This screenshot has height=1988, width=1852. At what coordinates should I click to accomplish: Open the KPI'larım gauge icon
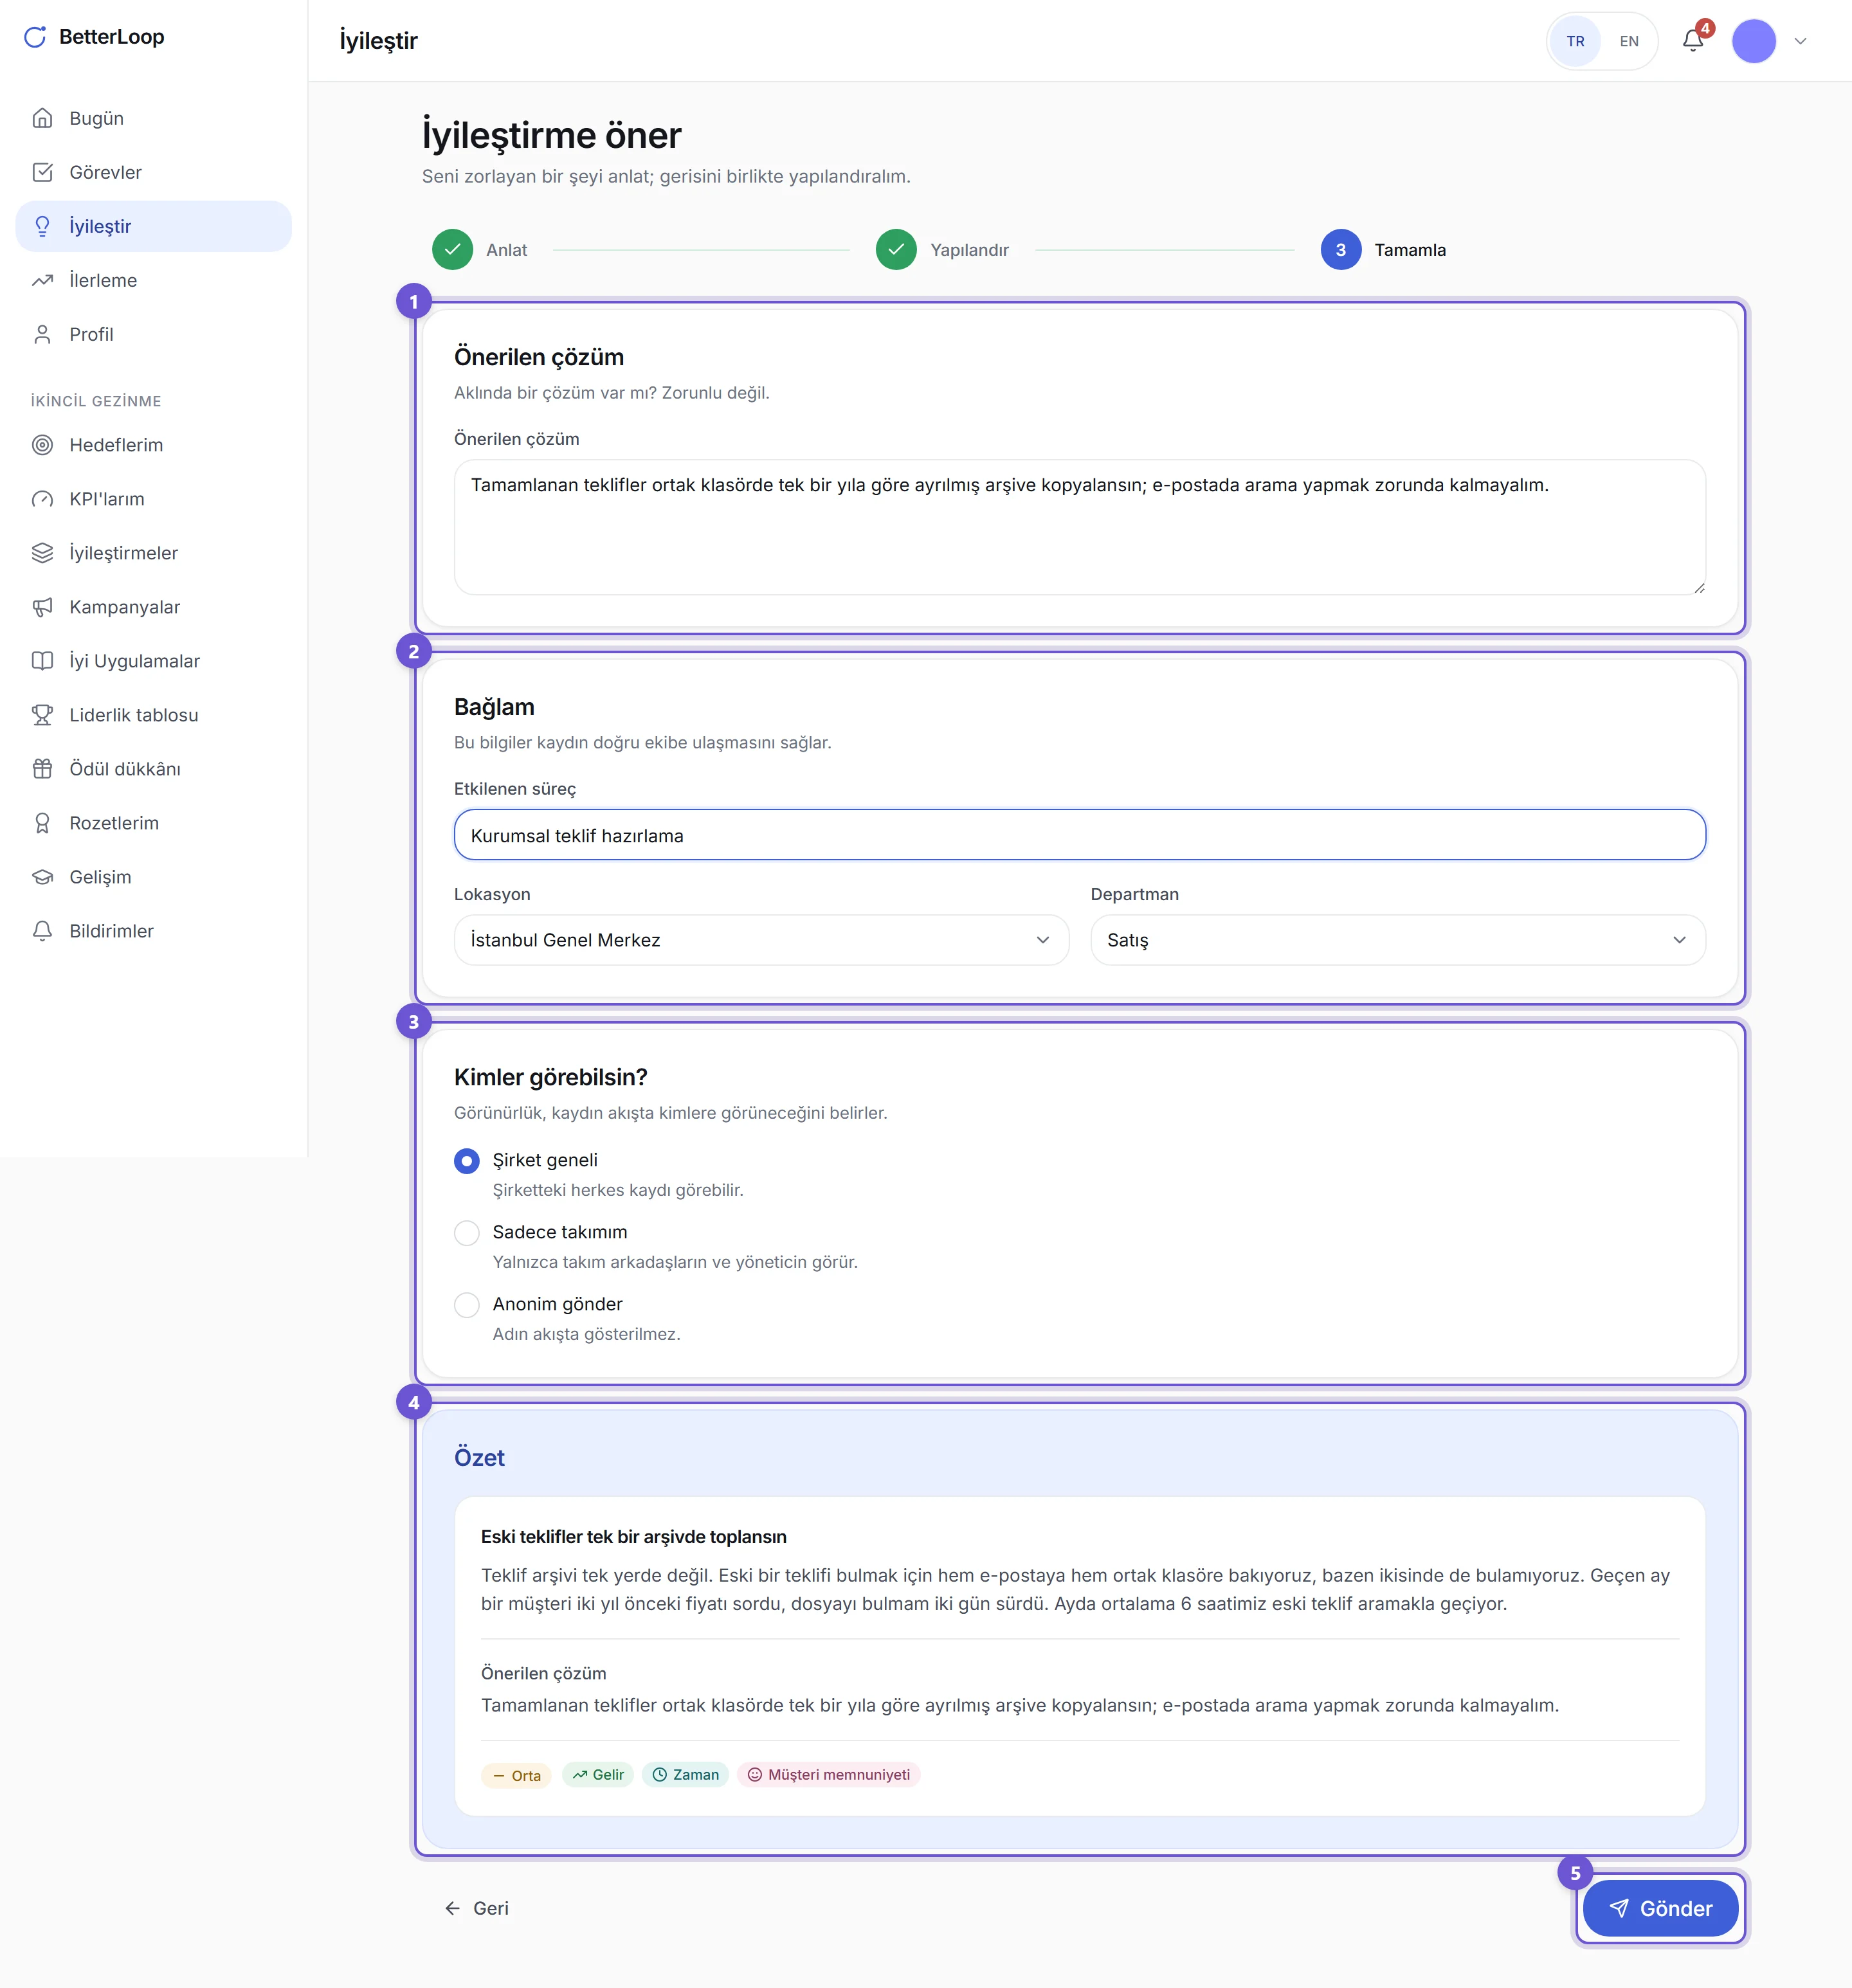[42, 499]
